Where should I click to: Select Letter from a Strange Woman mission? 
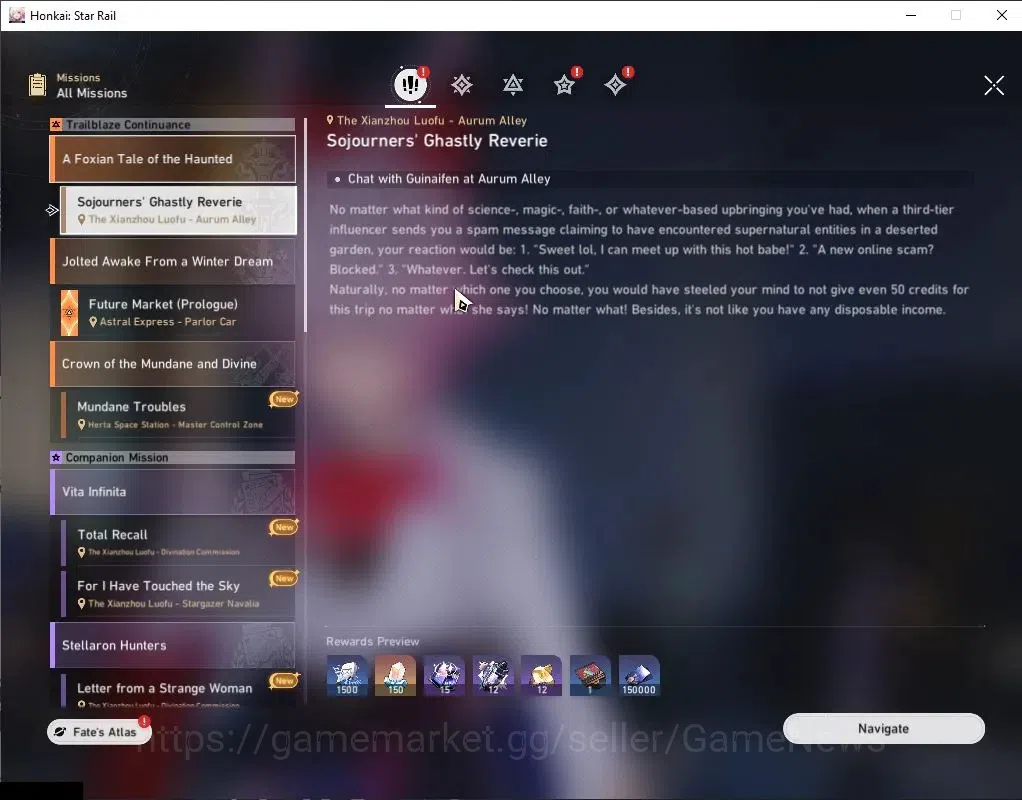(x=178, y=690)
